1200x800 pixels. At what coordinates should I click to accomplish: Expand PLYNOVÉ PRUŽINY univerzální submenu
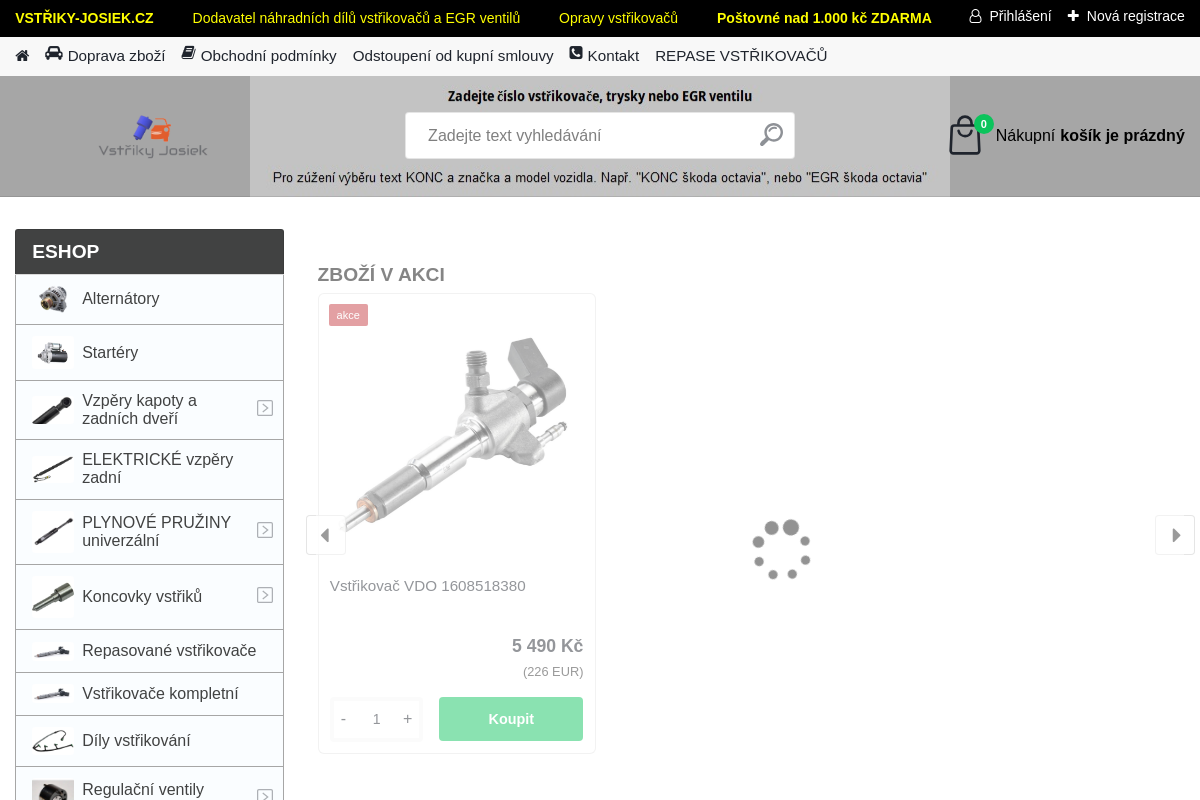(265, 530)
